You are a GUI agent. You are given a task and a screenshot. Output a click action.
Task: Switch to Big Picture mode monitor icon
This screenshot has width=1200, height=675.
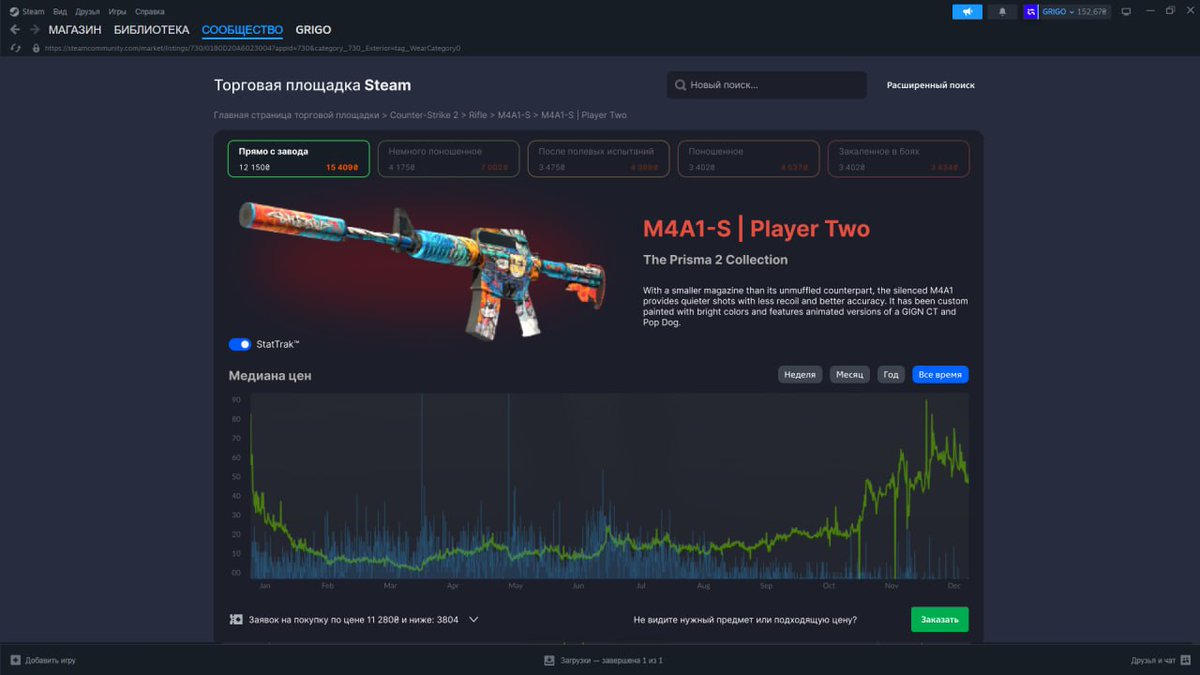(1126, 12)
